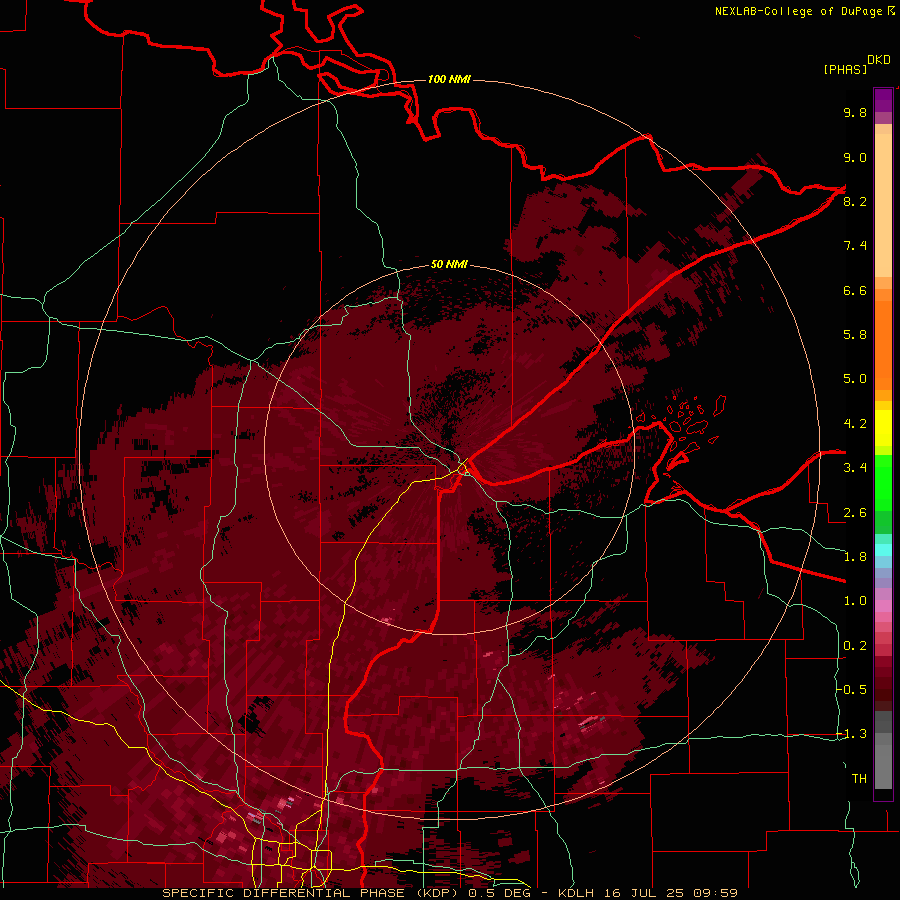Image resolution: width=900 pixels, height=900 pixels.
Task: Click the 7.4 value on the scale
Action: pyautogui.click(x=855, y=246)
